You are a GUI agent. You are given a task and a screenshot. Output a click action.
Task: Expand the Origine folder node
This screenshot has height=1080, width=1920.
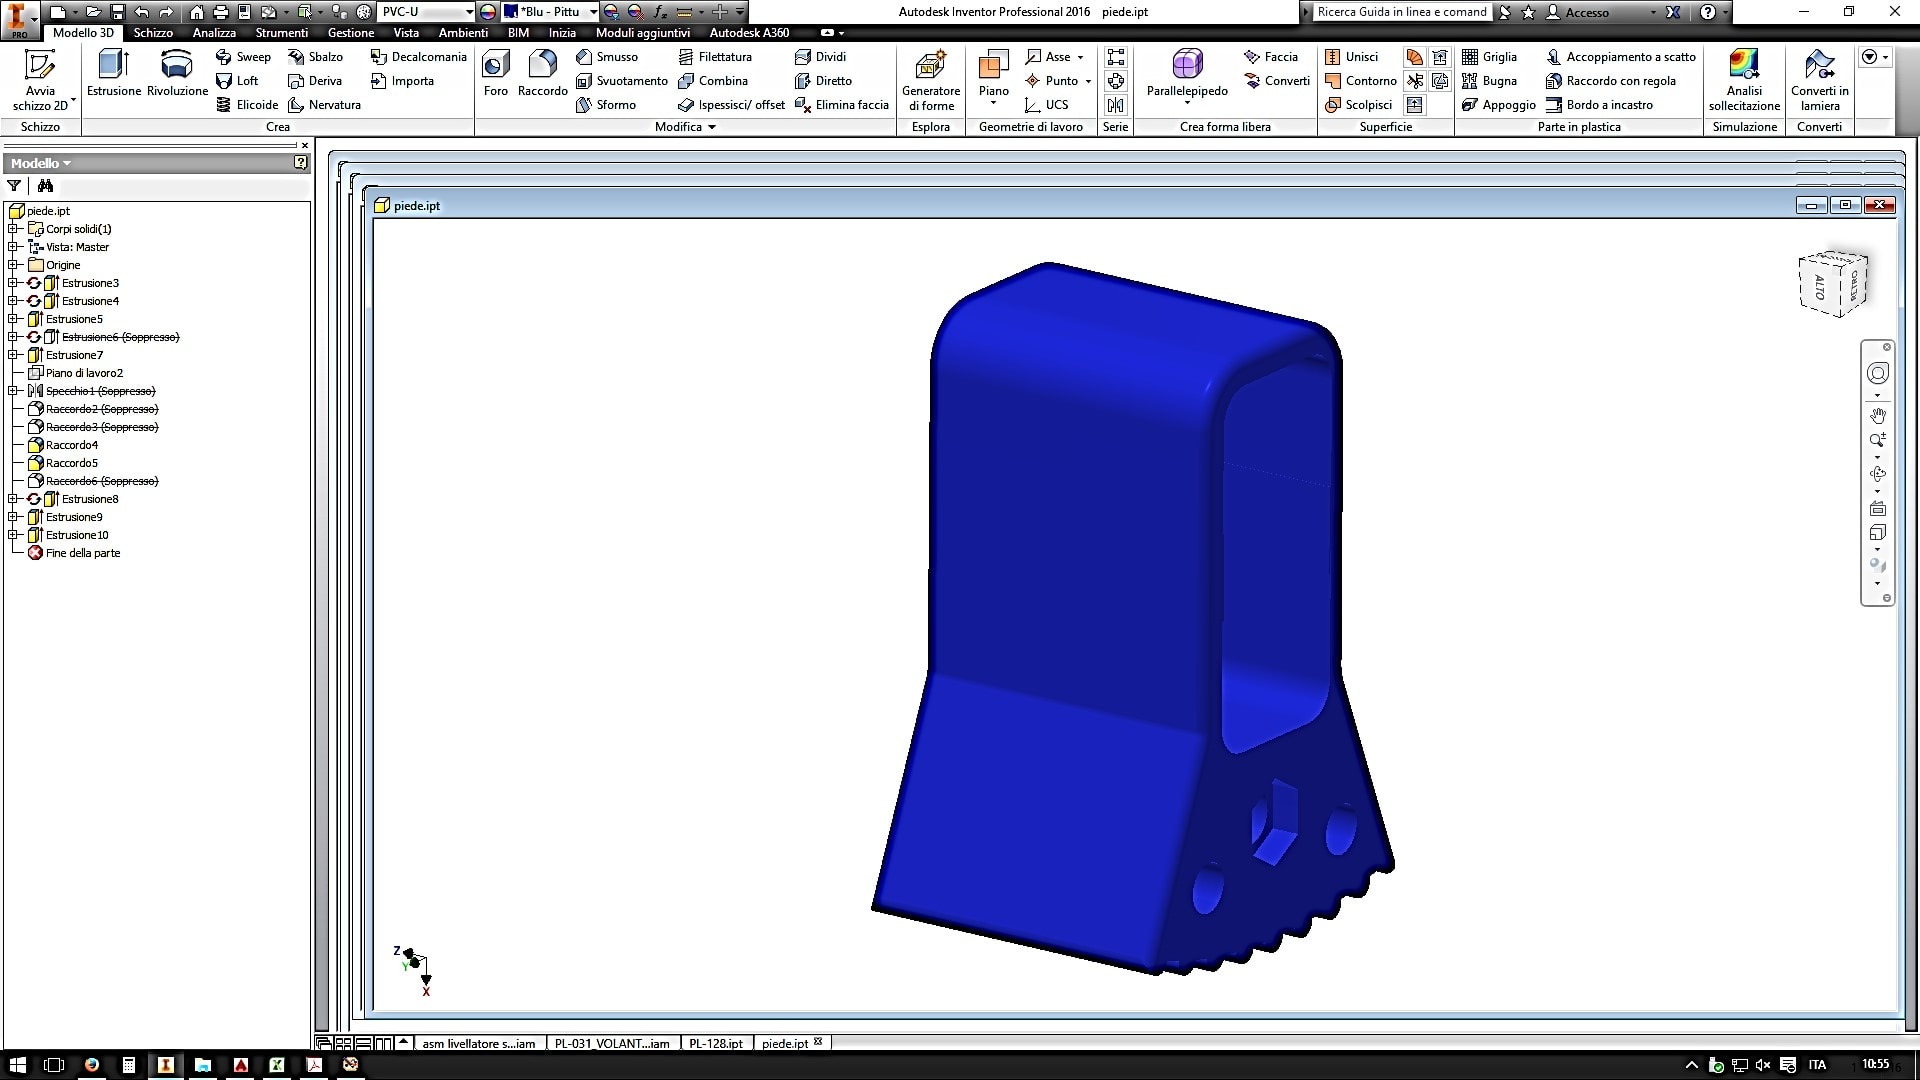[x=13, y=265]
